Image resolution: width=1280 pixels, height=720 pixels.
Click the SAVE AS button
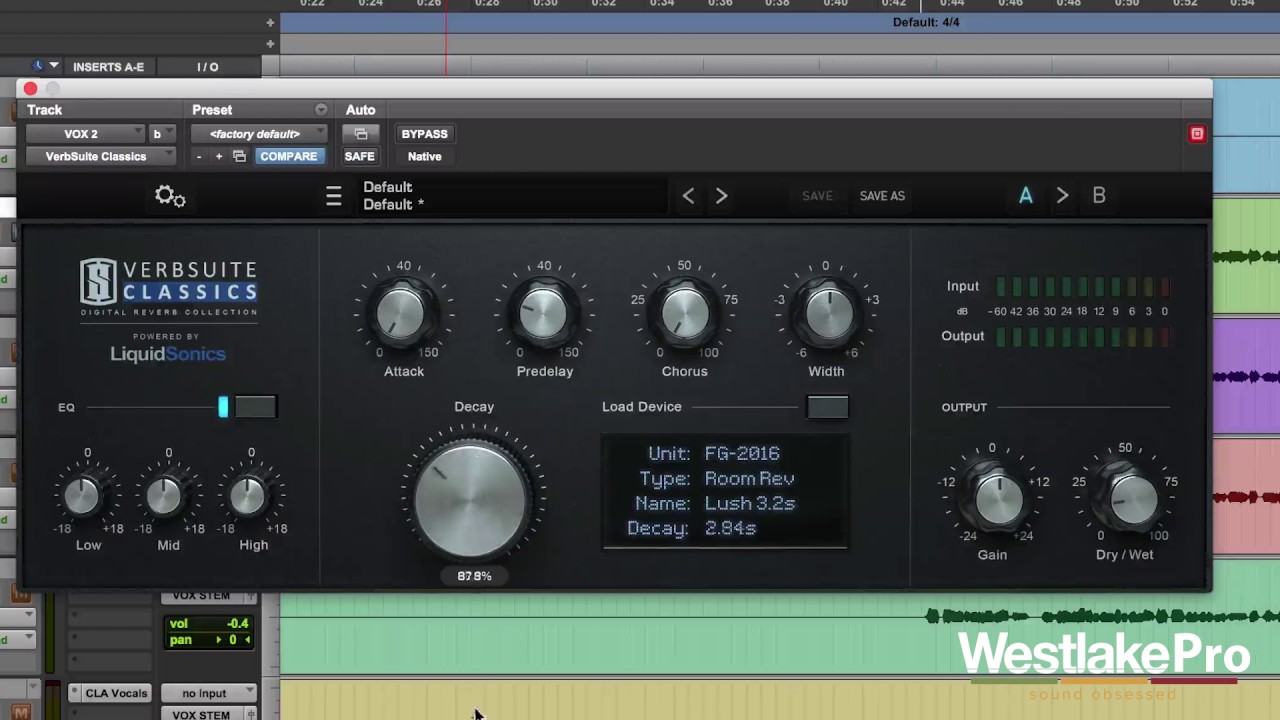882,196
